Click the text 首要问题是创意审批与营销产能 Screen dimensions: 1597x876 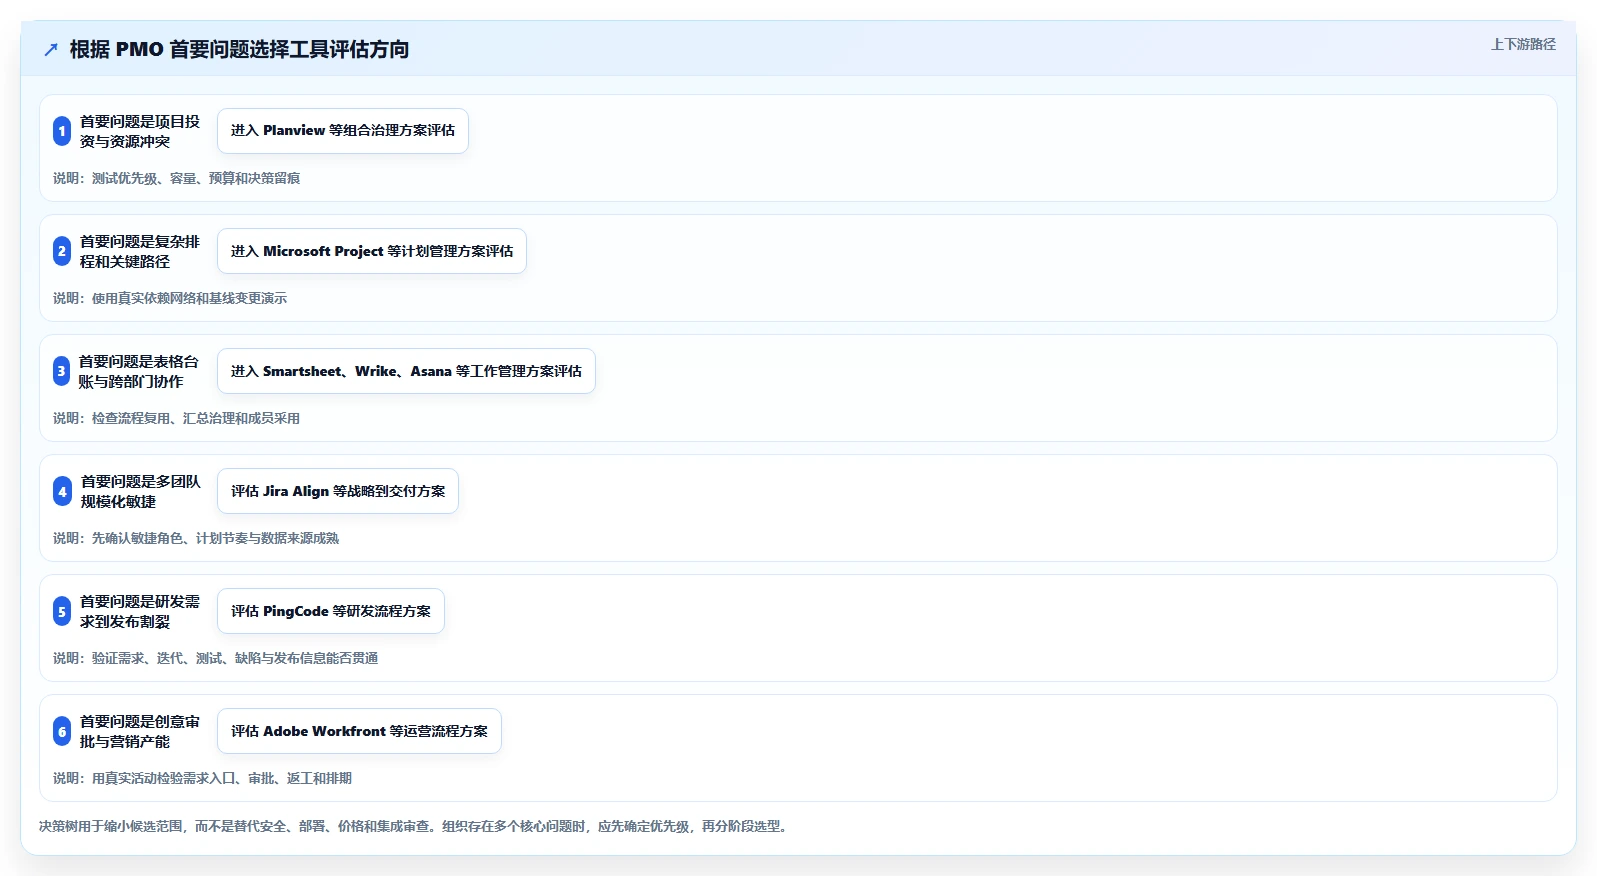pos(140,731)
